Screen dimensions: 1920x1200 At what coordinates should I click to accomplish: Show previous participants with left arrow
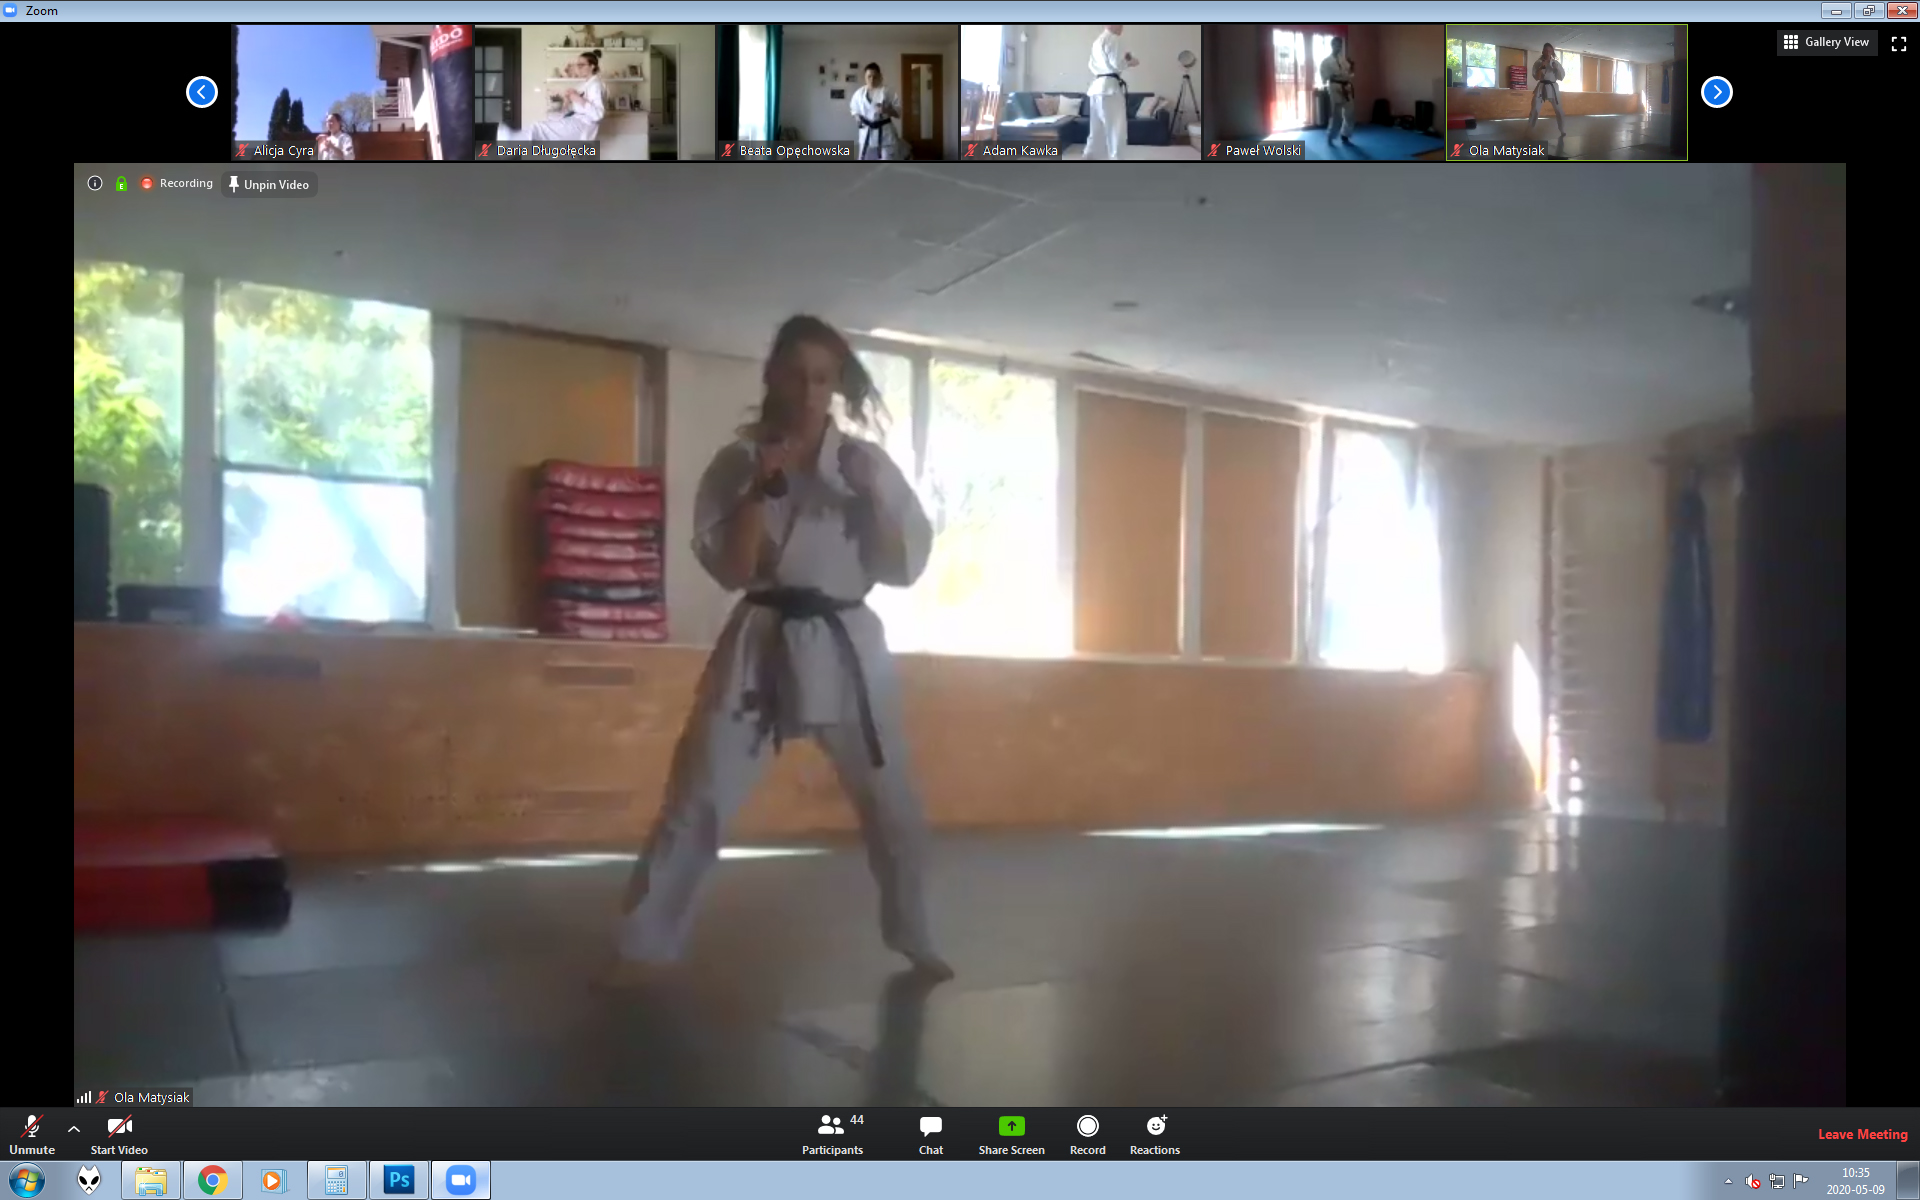[202, 92]
